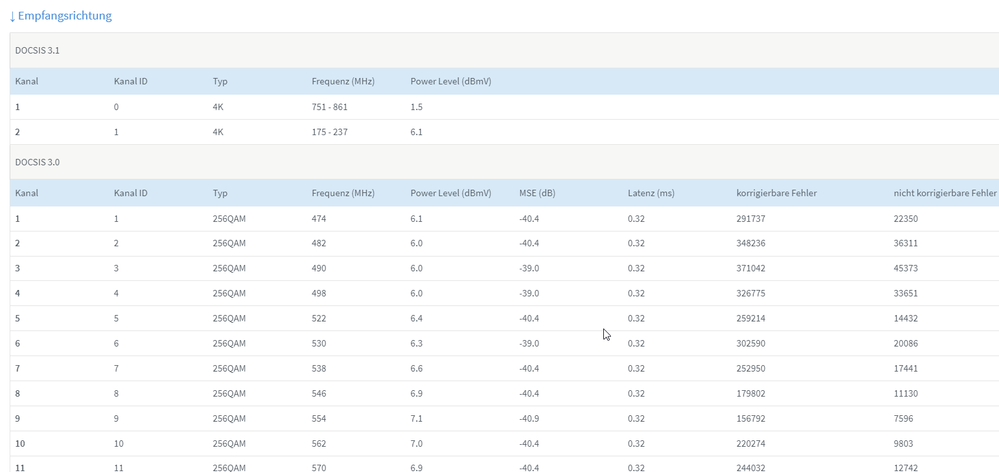Select frequency 490 cell
999x472 pixels.
pos(319,268)
